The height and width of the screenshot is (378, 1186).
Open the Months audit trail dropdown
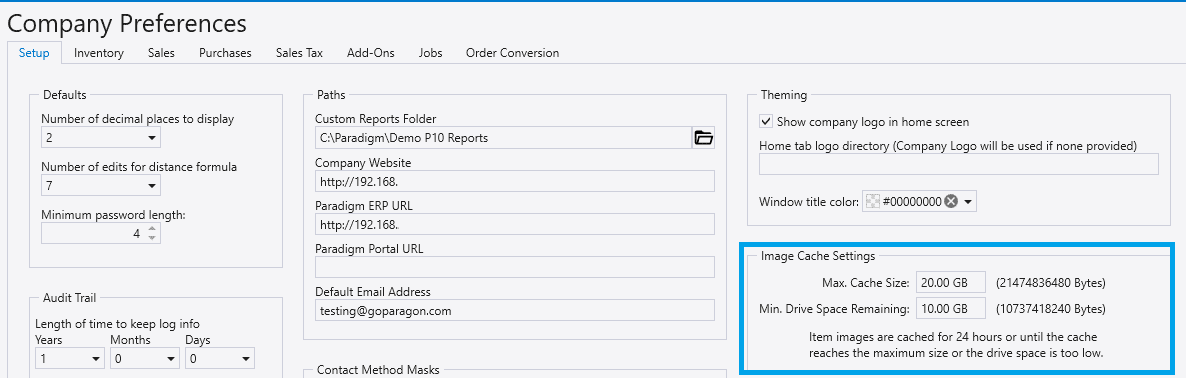click(x=144, y=358)
